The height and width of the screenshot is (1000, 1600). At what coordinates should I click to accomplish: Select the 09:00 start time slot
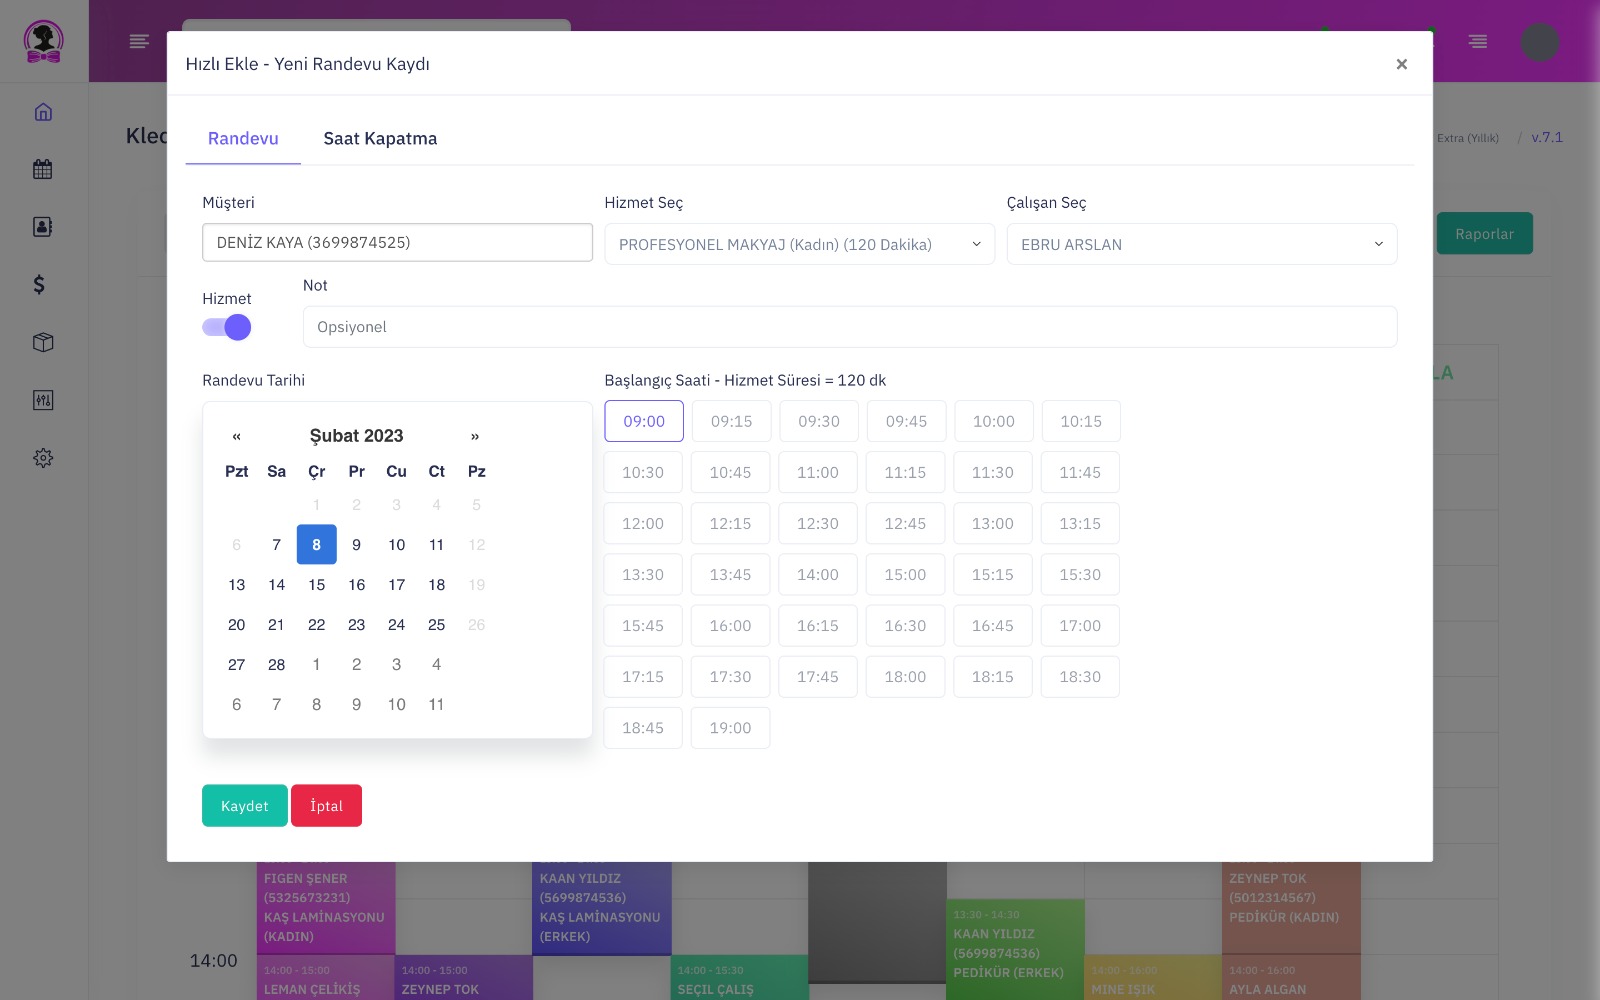pos(644,422)
